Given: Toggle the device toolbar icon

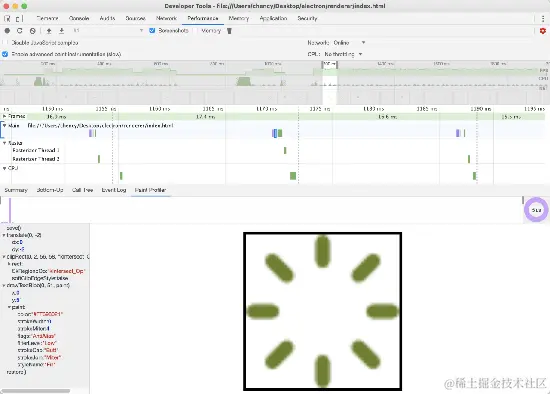Looking at the screenshot, I should (19, 19).
